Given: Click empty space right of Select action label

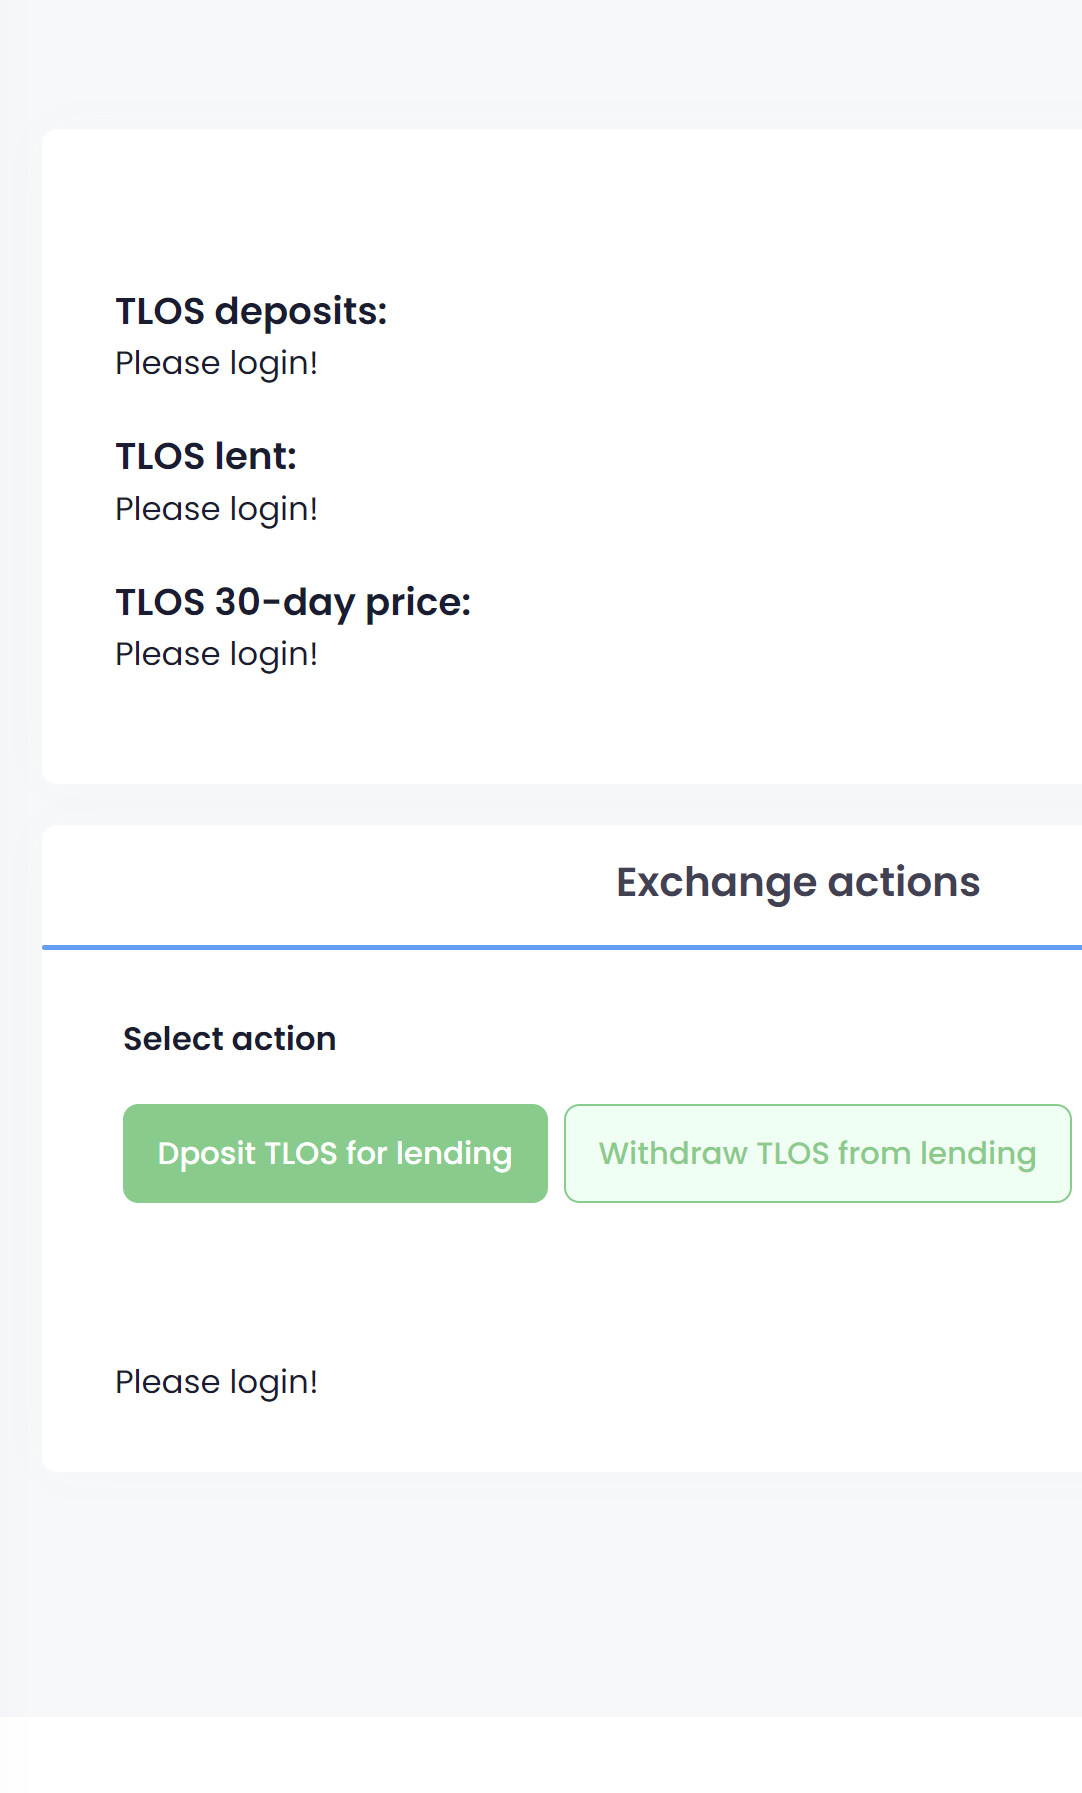Looking at the screenshot, I should [x=700, y=1039].
